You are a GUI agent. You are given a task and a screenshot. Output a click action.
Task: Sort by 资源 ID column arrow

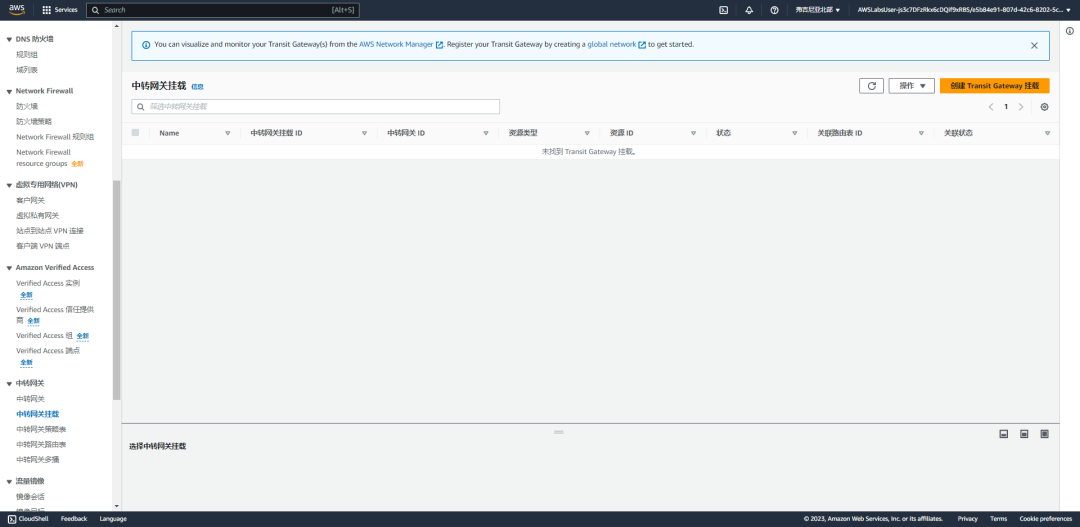pos(693,134)
